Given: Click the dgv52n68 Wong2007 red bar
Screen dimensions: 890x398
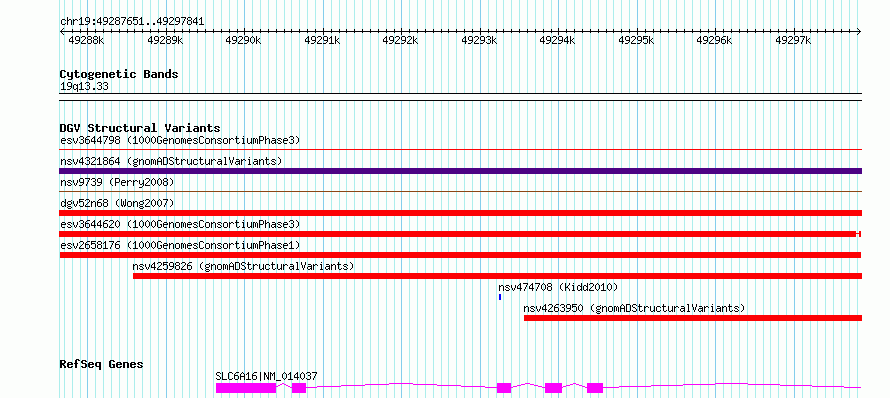Looking at the screenshot, I should (460, 213).
